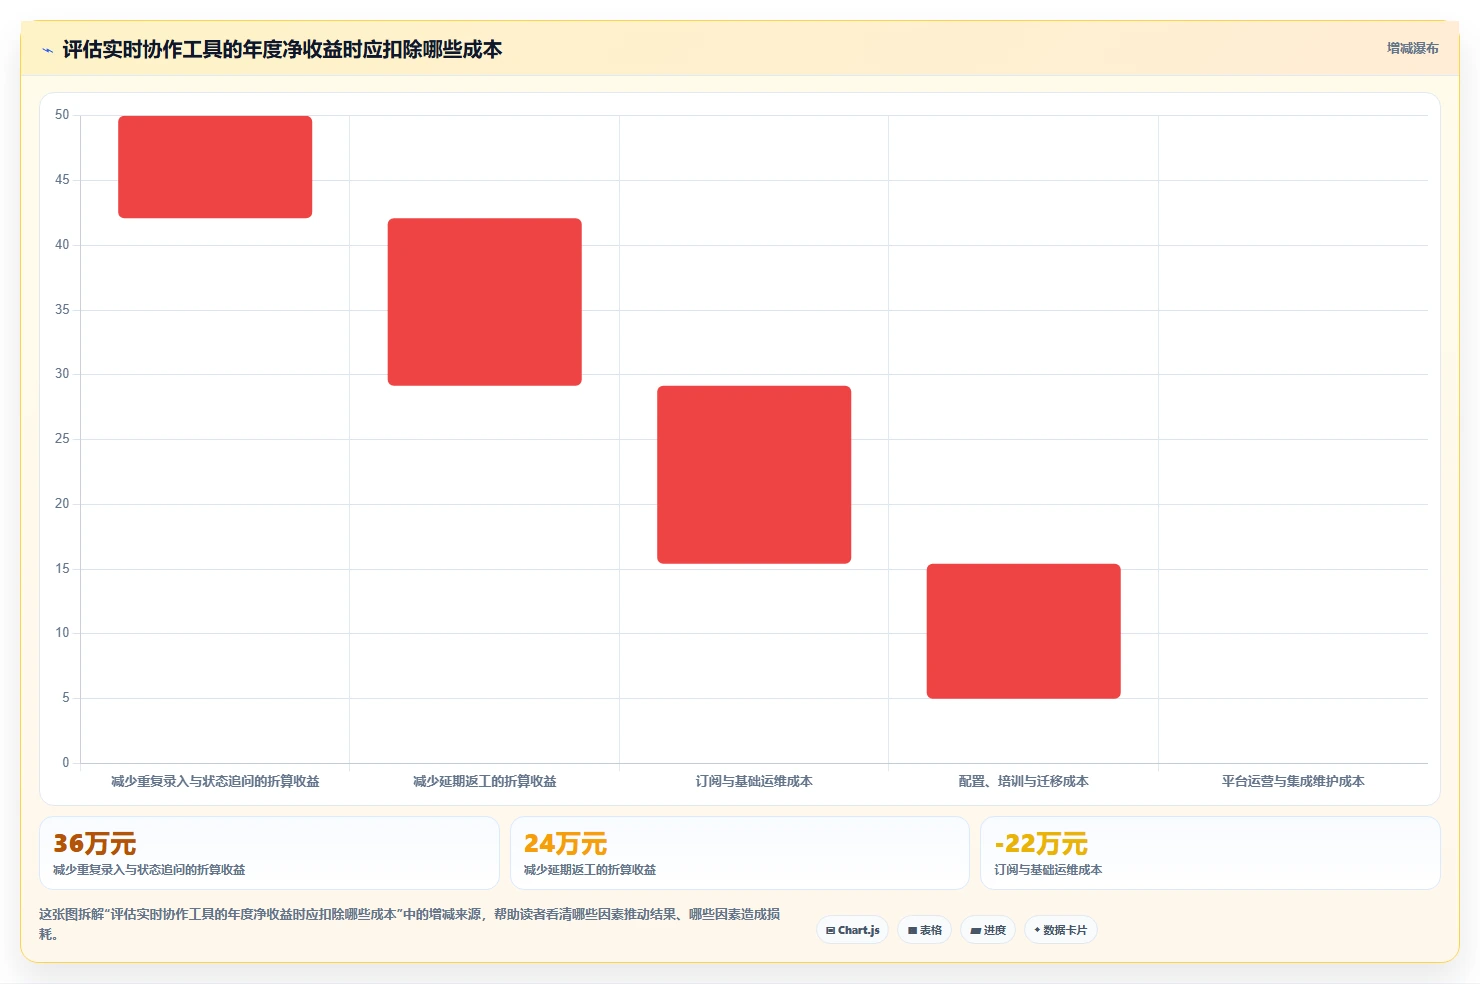The width and height of the screenshot is (1480, 984).
Task: Click the 增减瀑布 label in the header
Action: [1412, 48]
